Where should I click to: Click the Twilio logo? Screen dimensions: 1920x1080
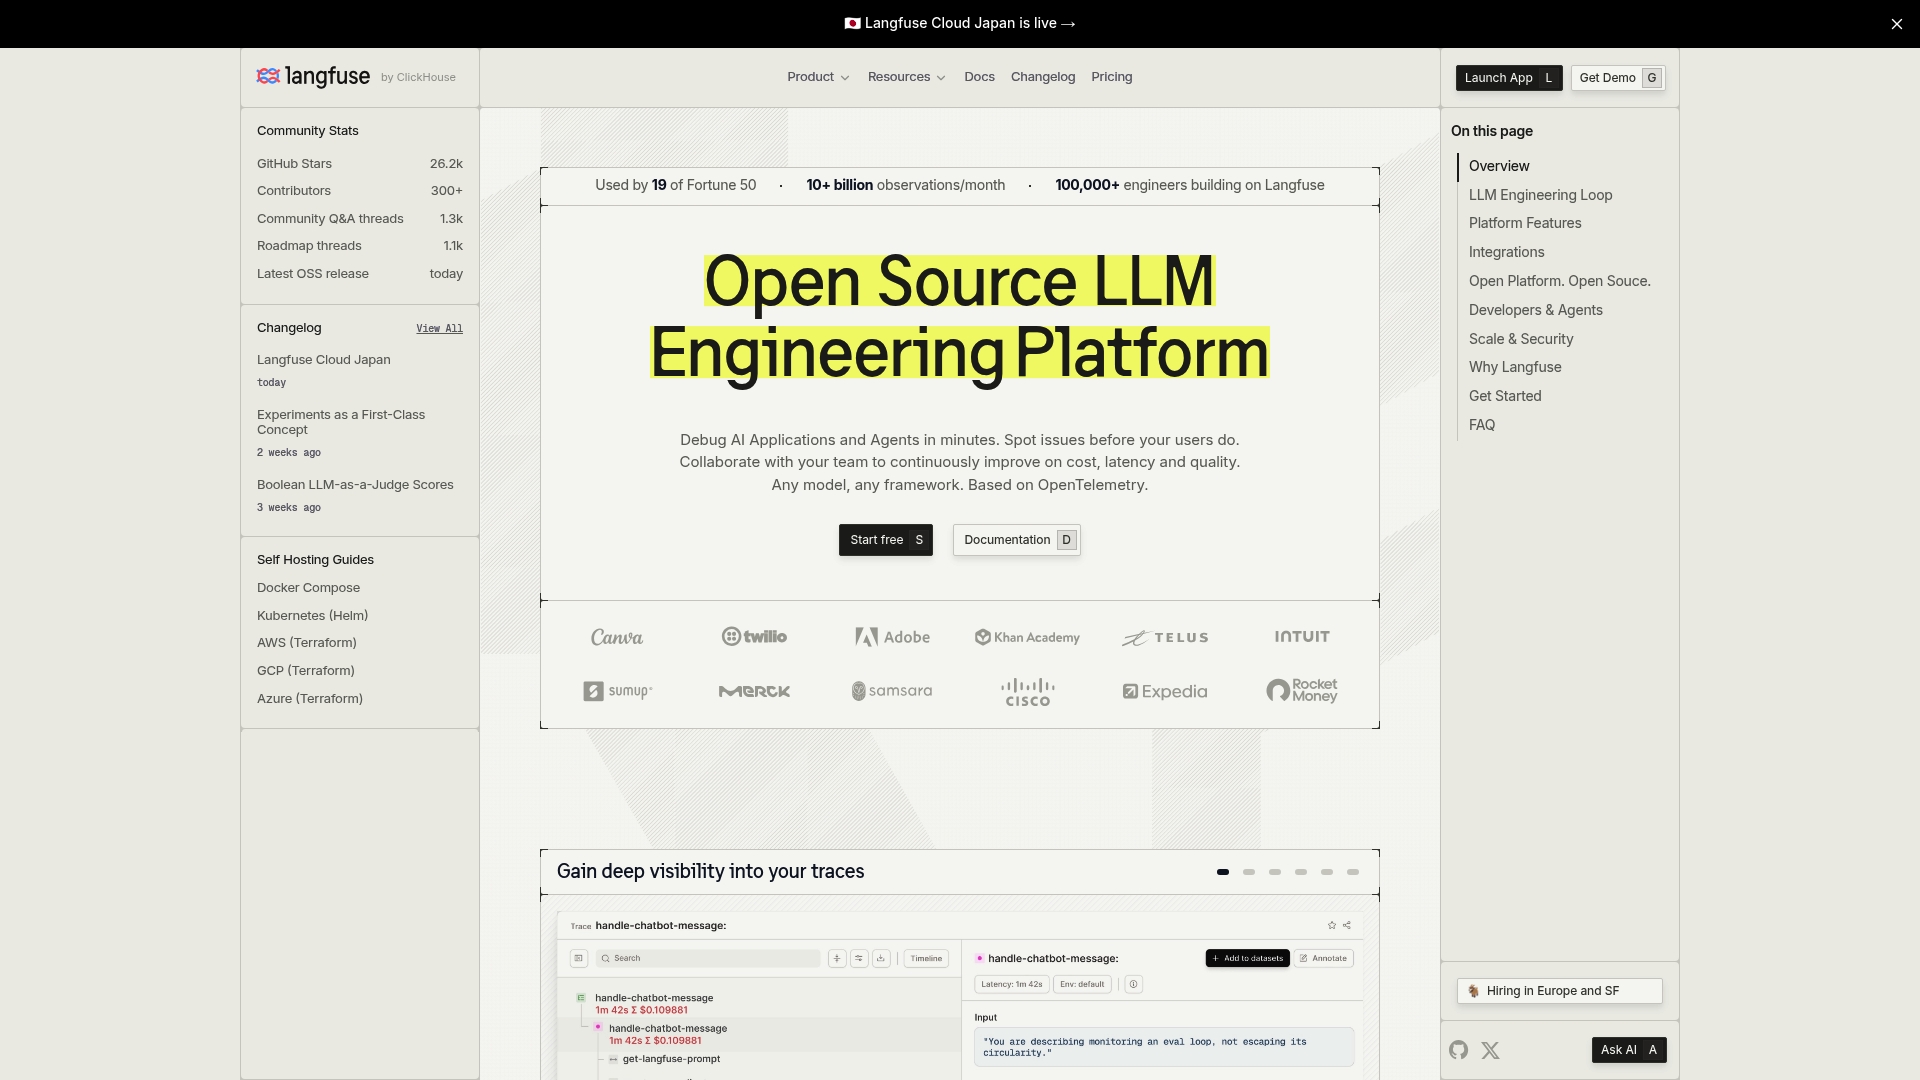tap(754, 636)
